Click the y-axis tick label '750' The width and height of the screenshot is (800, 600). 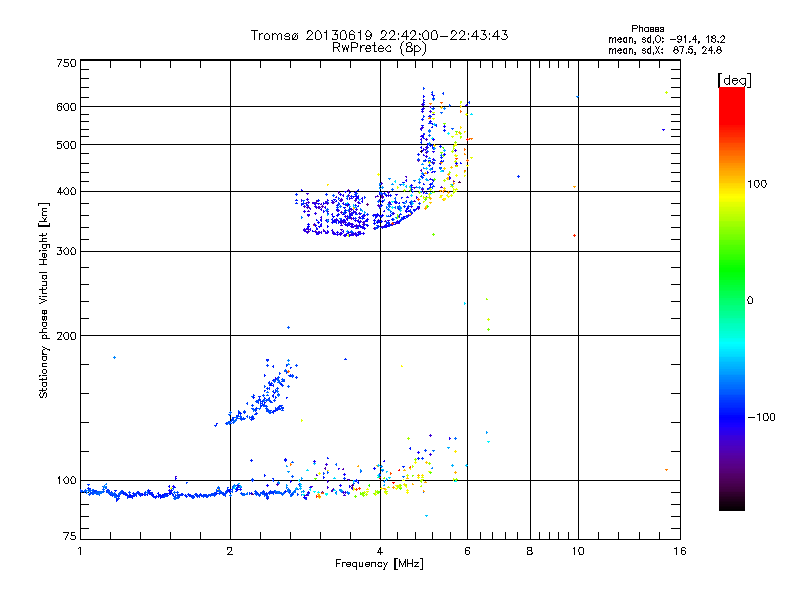click(x=66, y=63)
